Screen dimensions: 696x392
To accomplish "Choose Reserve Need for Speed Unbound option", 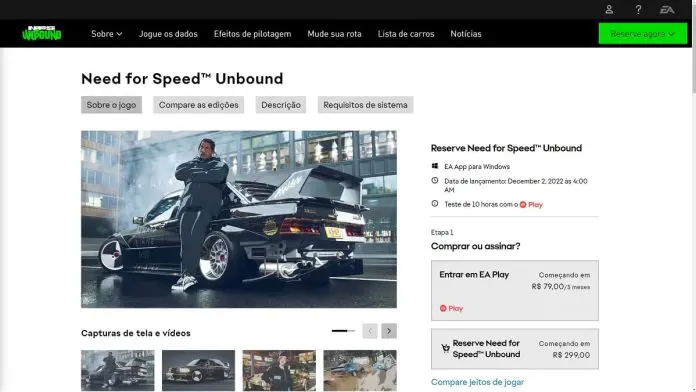I will [514, 349].
